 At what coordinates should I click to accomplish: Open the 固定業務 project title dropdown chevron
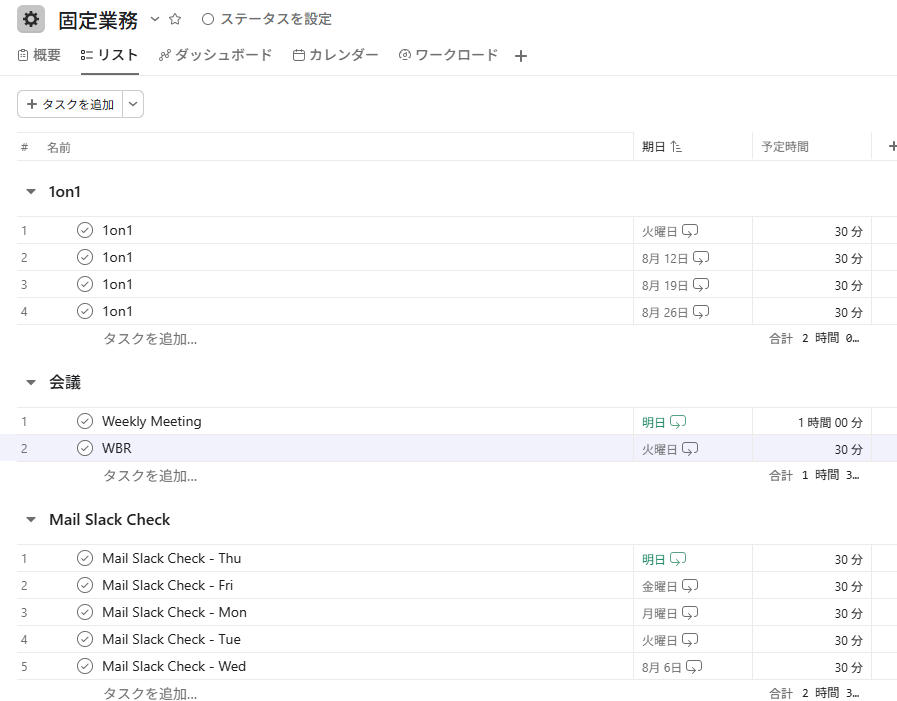coord(155,19)
